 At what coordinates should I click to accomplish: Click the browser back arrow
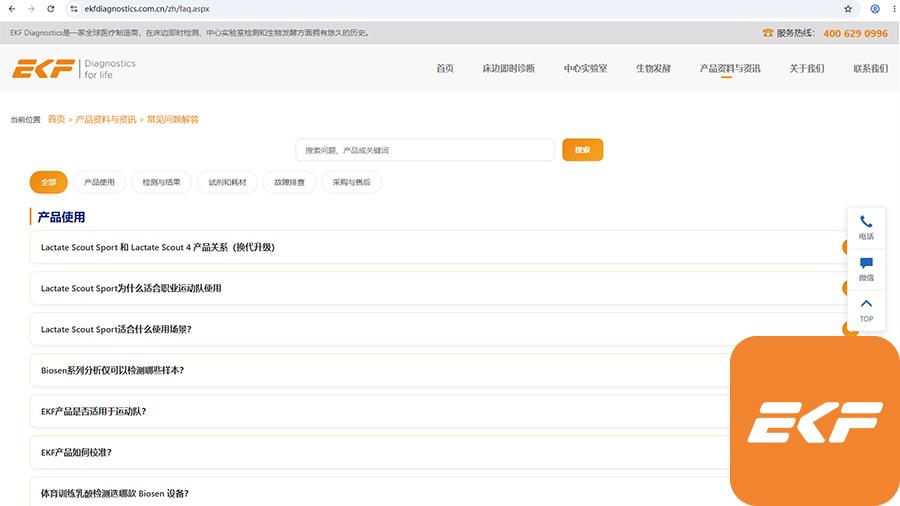pos(12,9)
